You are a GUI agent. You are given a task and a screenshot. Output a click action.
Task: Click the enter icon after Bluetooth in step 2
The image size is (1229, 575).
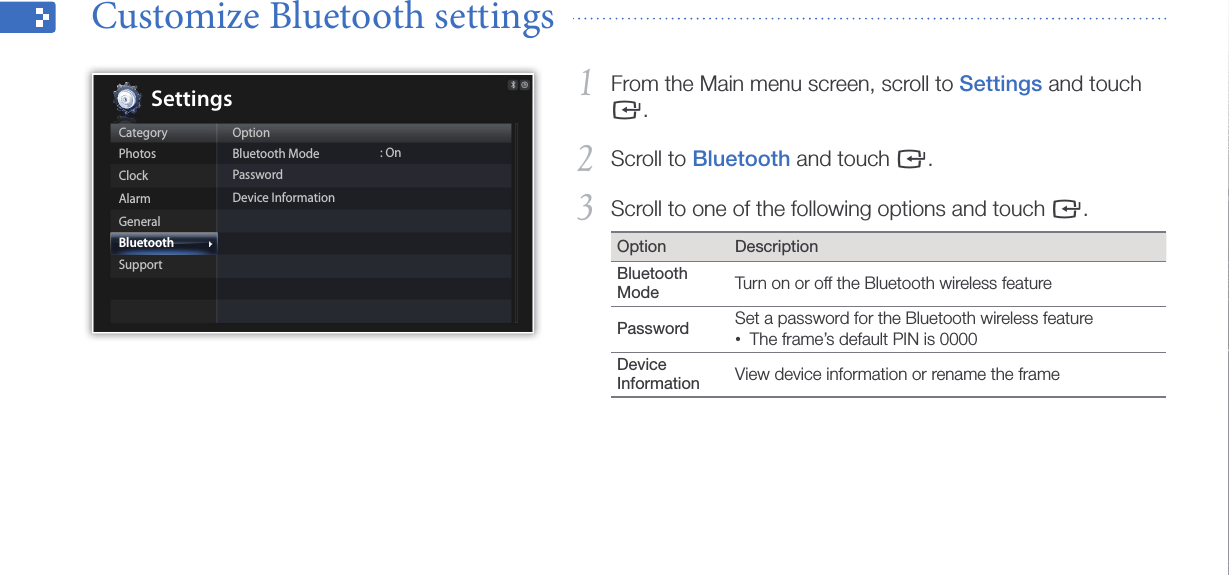coord(910,159)
